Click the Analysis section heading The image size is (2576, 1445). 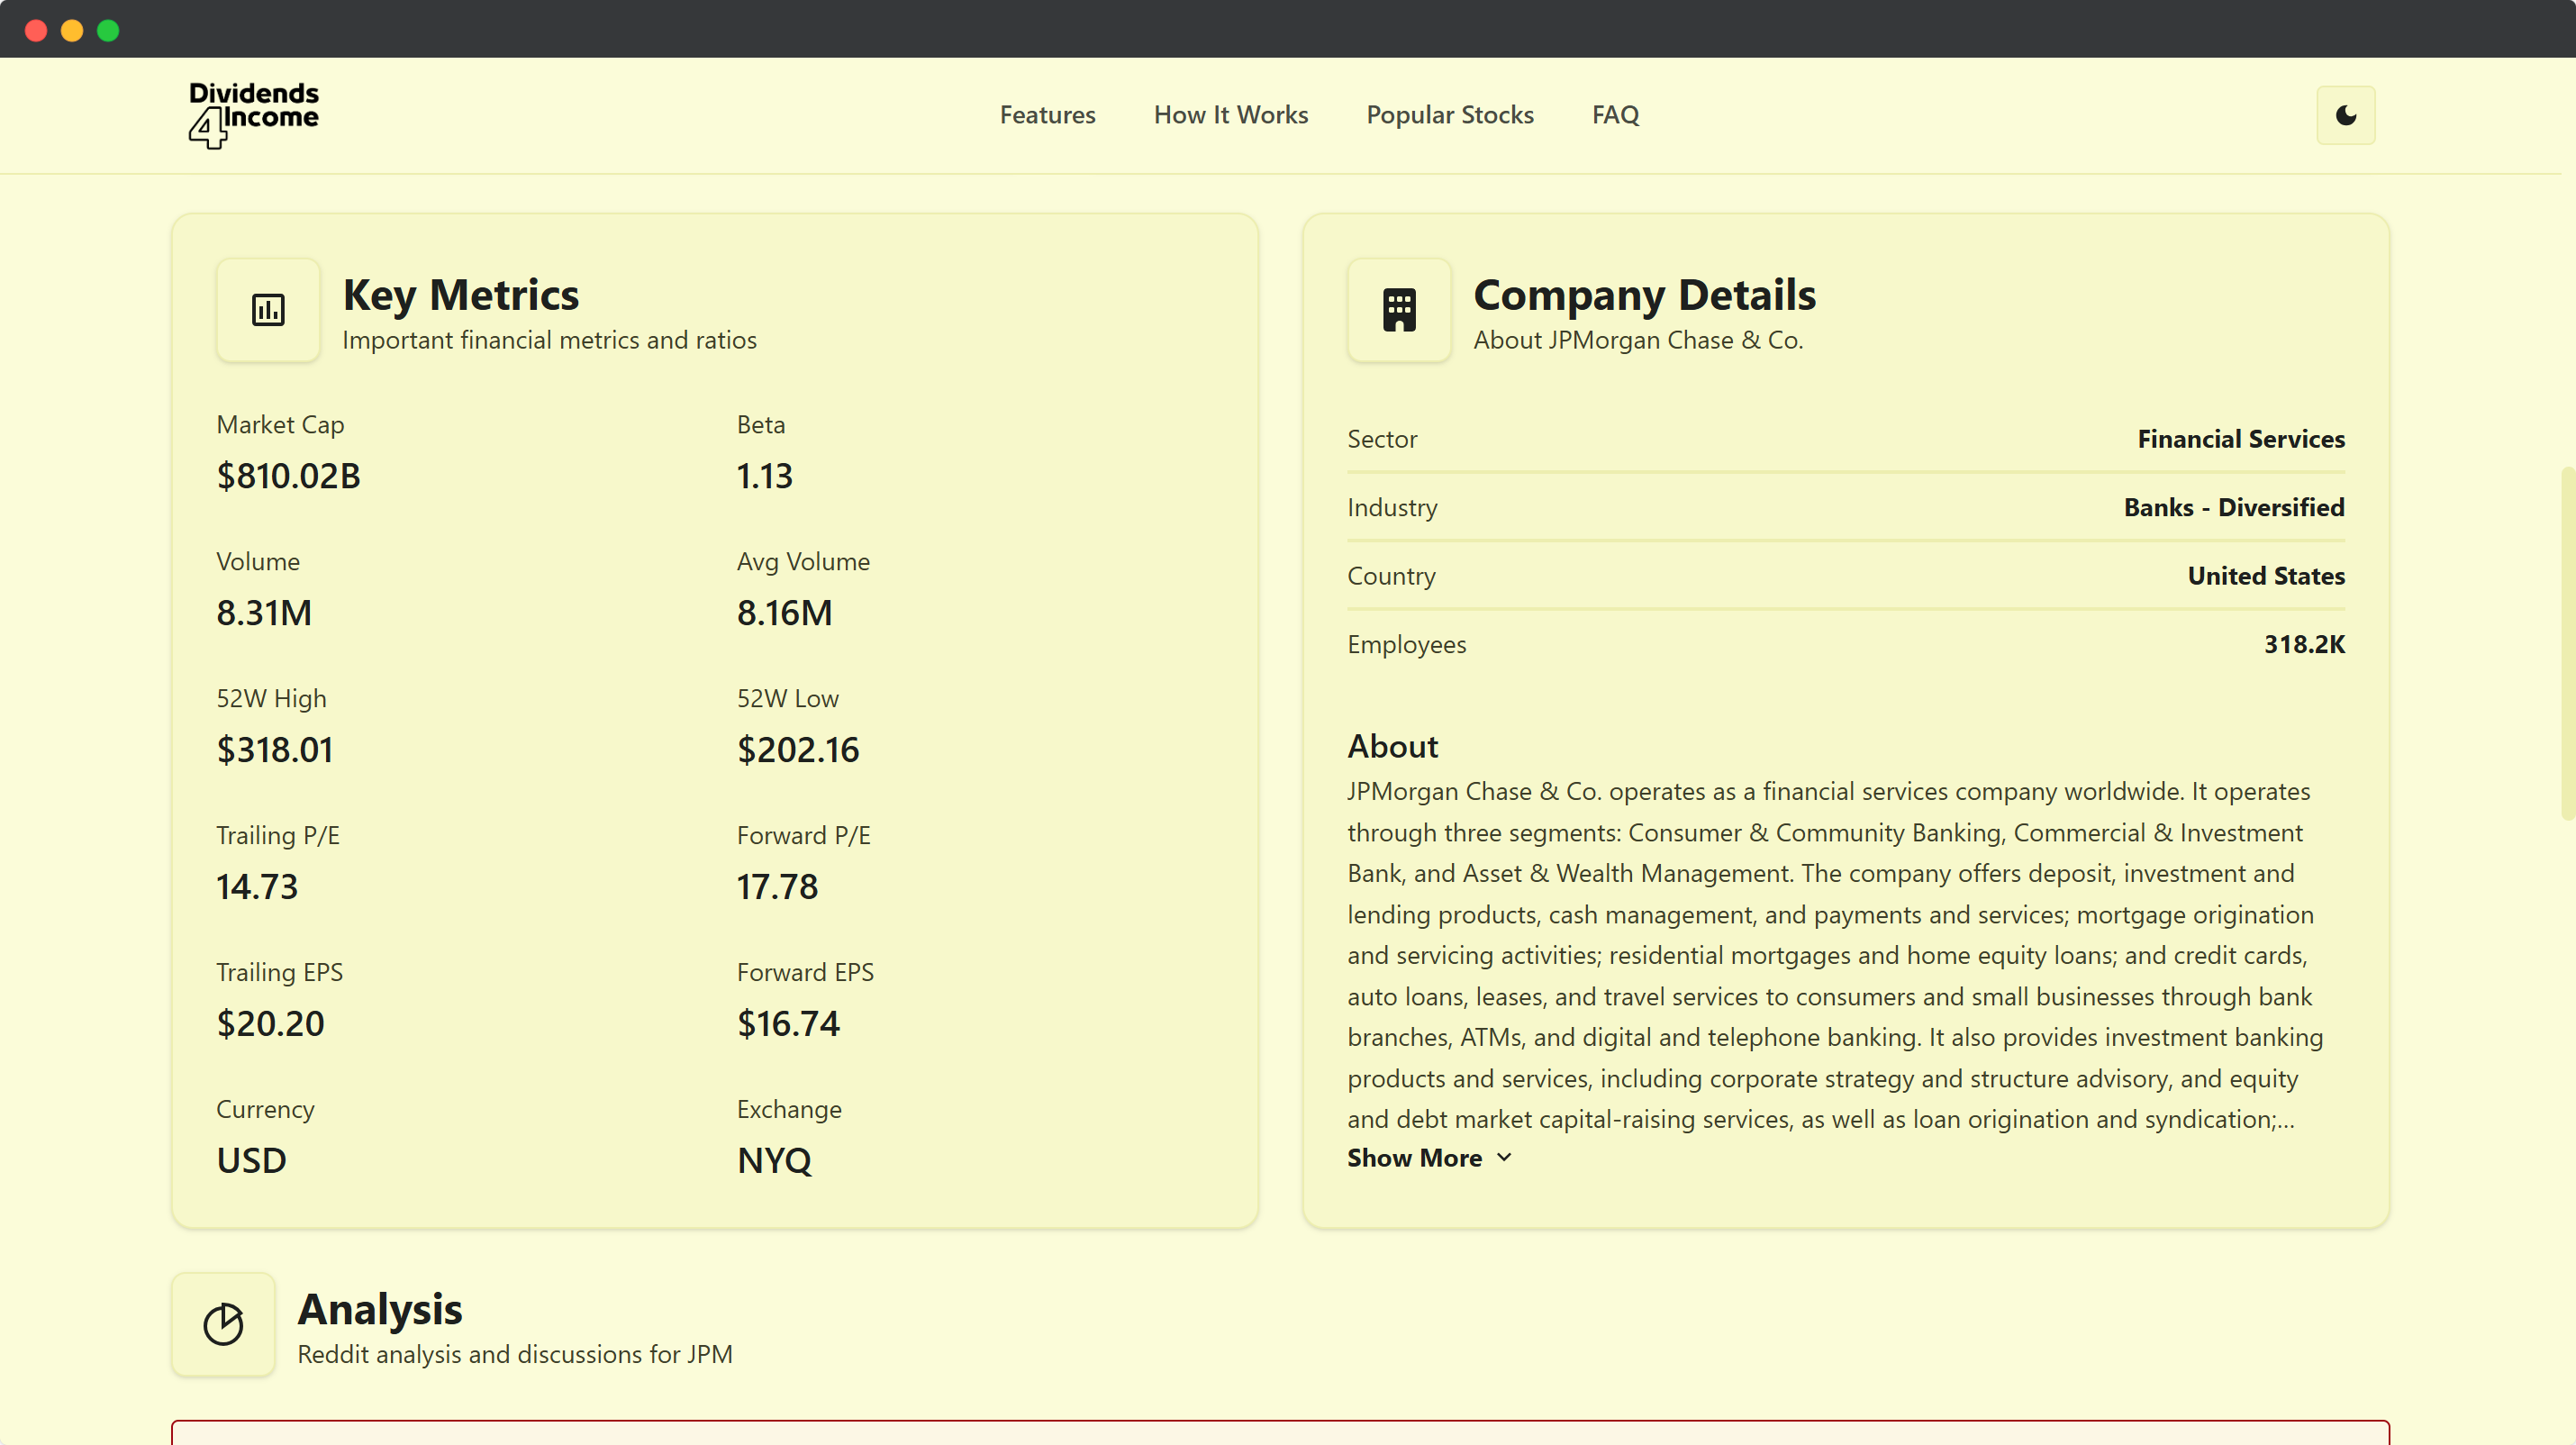[x=380, y=1309]
